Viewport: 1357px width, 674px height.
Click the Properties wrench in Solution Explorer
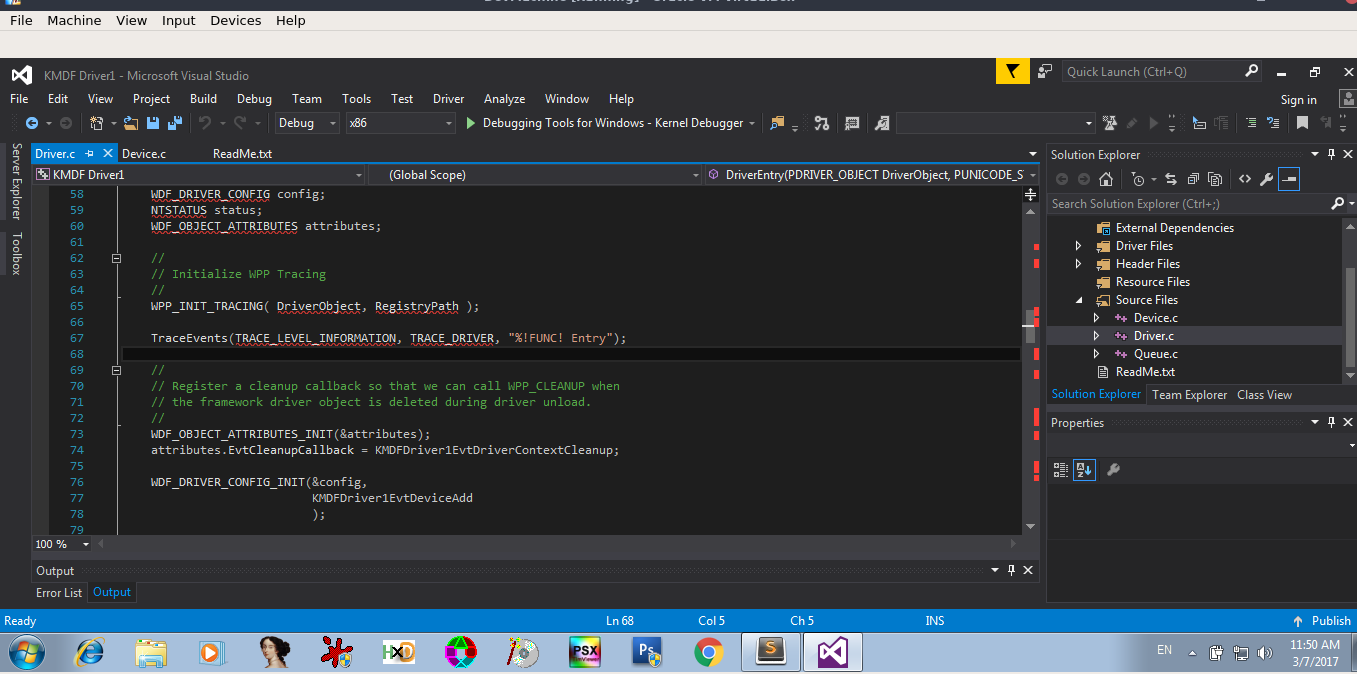[x=1266, y=179]
